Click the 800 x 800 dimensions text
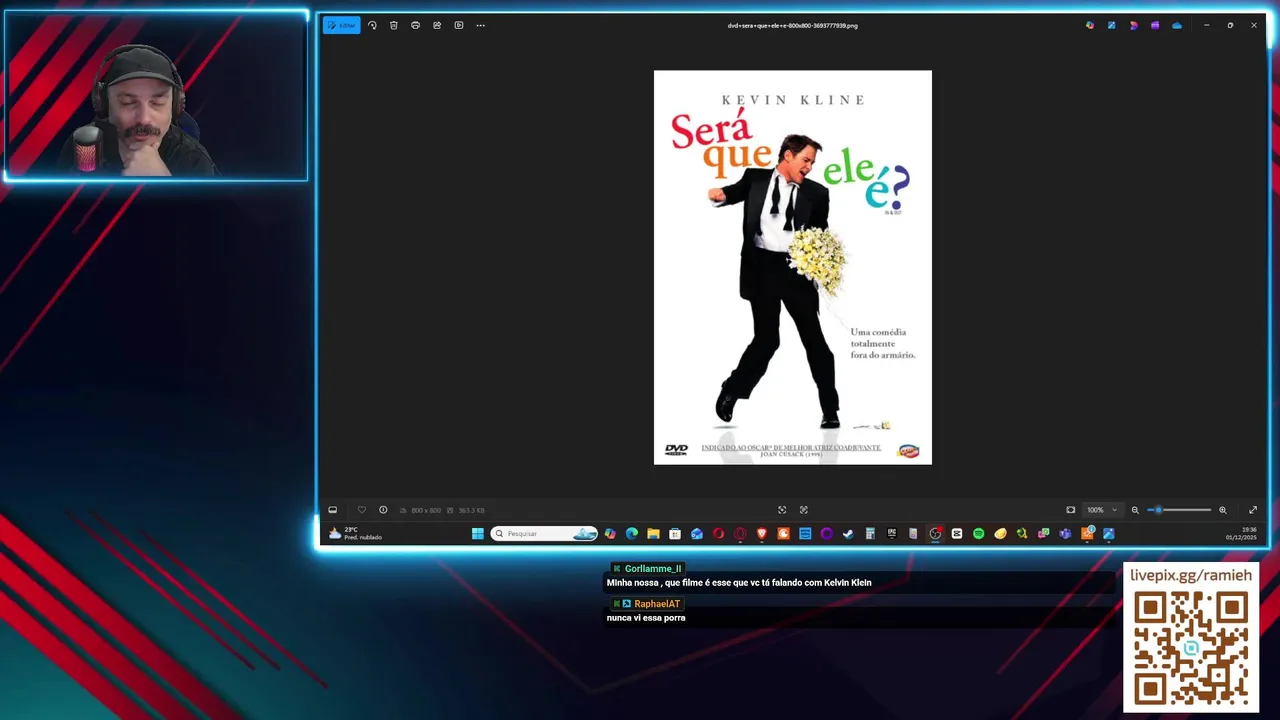This screenshot has height=720, width=1280. [425, 510]
